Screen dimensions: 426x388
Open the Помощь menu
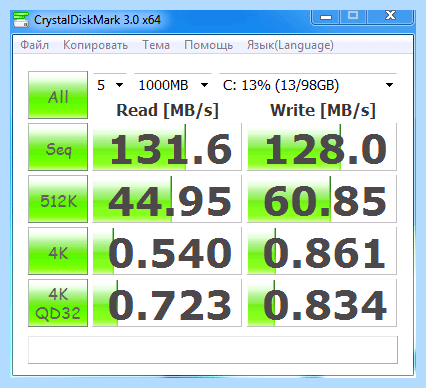tap(209, 45)
